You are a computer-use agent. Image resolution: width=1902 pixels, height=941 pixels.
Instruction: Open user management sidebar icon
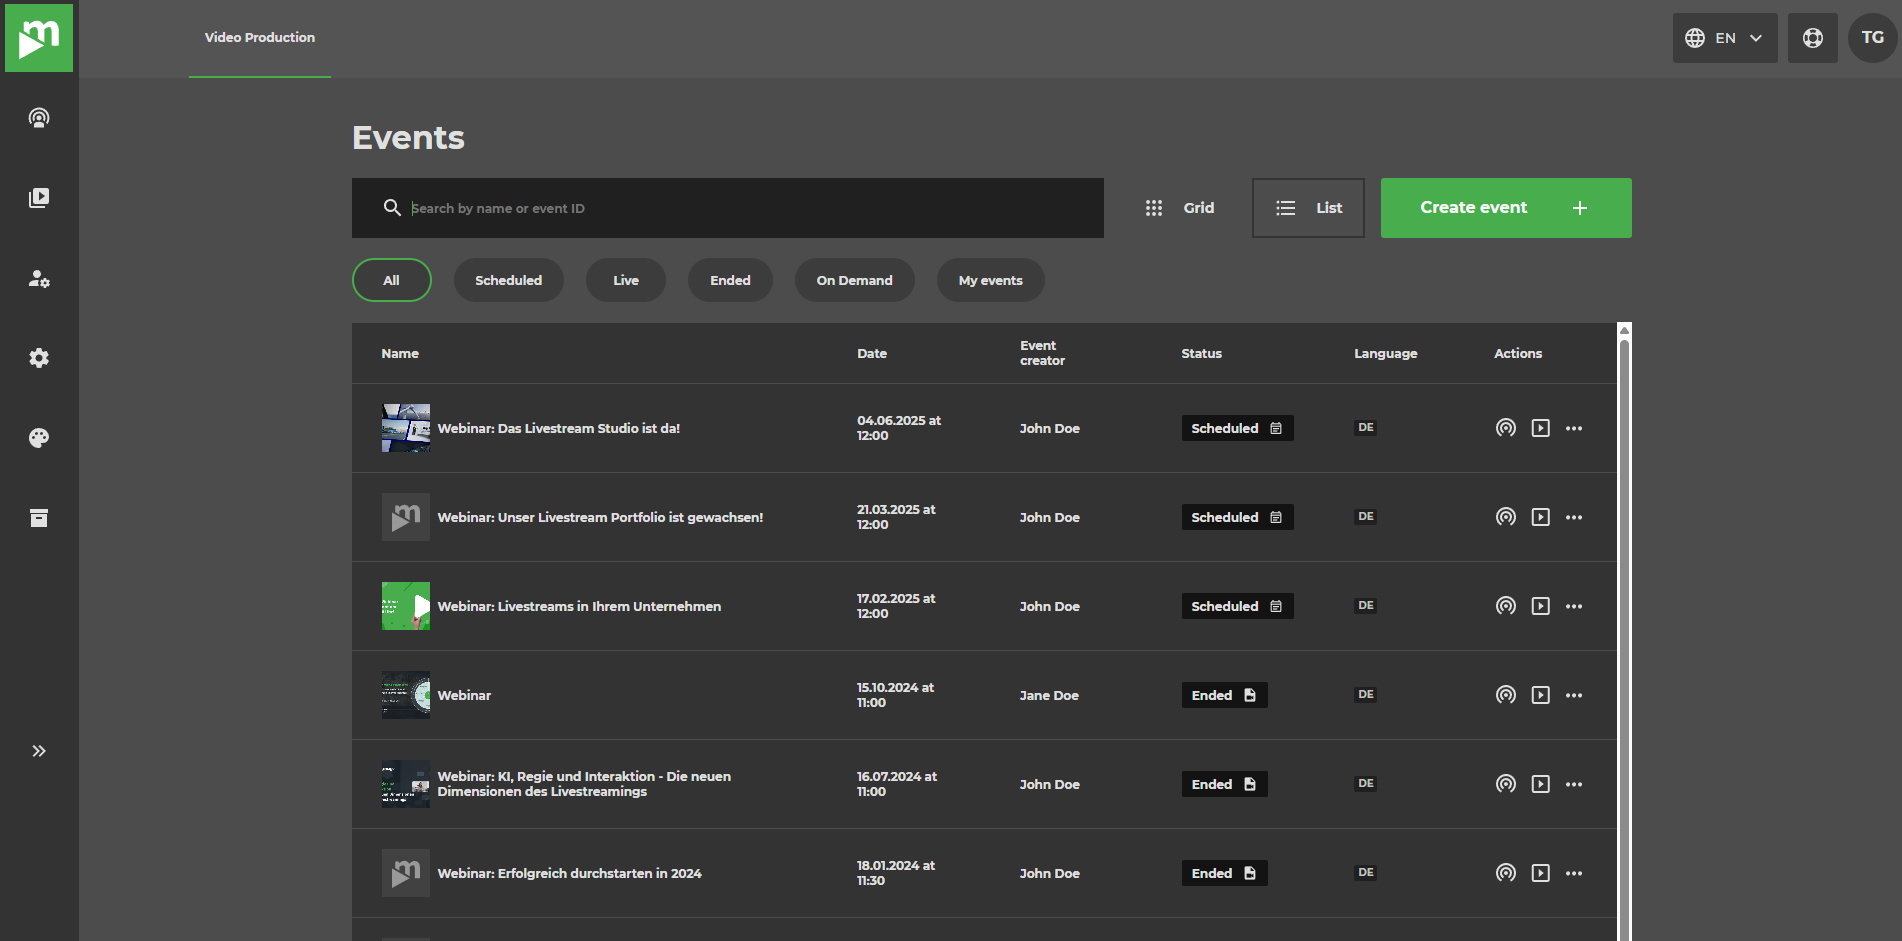click(x=39, y=278)
